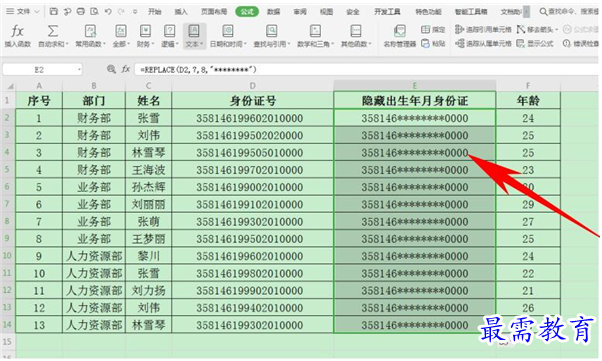Open the Logical (逻辑) functions icon

(x=169, y=31)
